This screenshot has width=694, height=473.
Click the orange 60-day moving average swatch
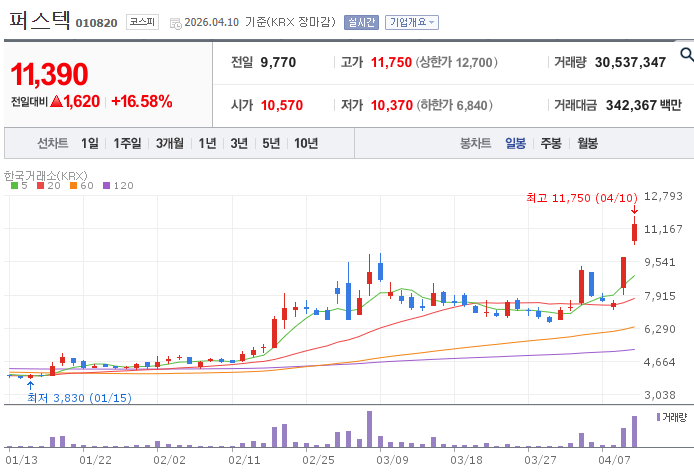point(73,186)
